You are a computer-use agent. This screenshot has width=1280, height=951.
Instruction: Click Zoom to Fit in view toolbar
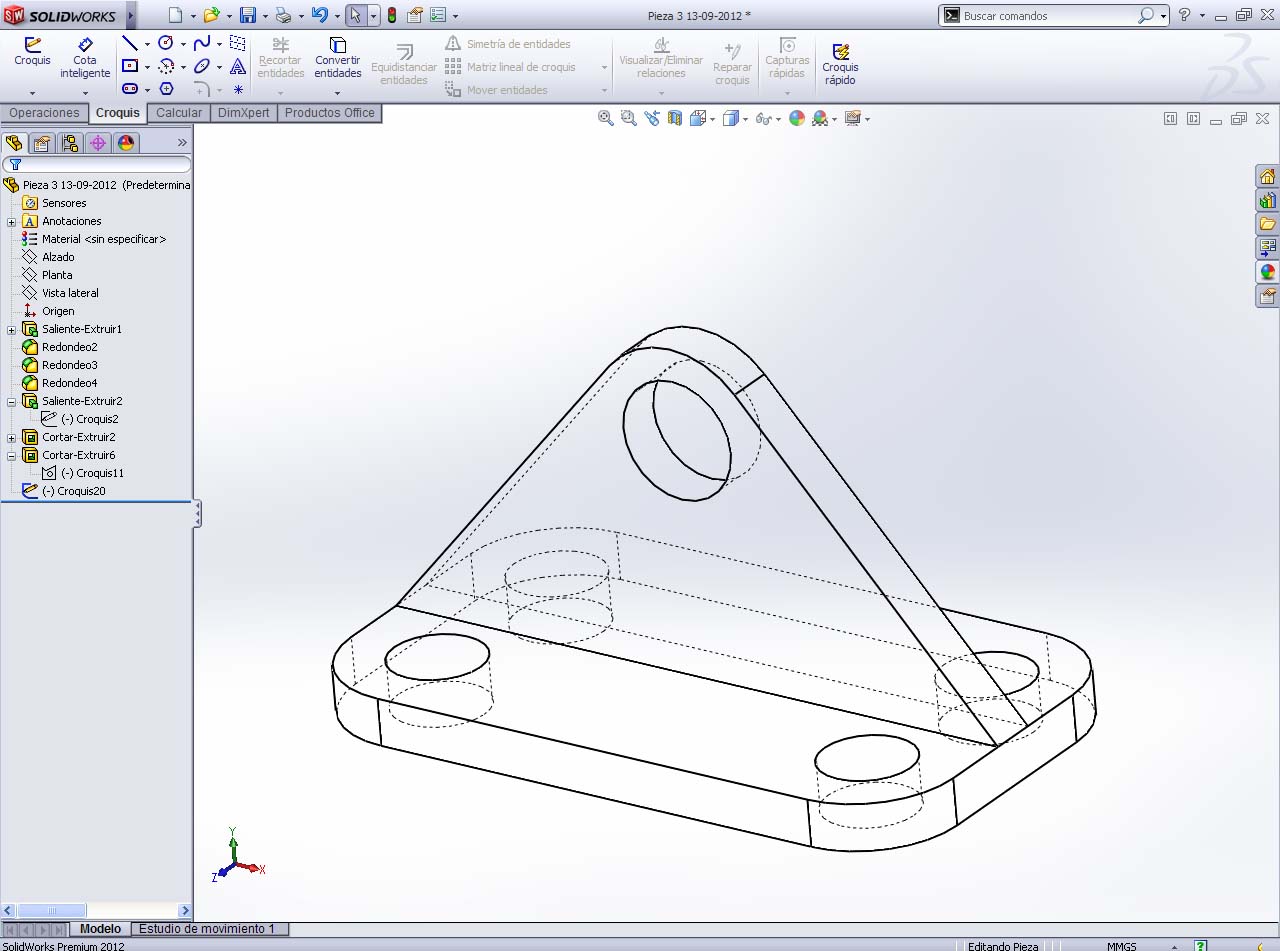click(x=605, y=118)
